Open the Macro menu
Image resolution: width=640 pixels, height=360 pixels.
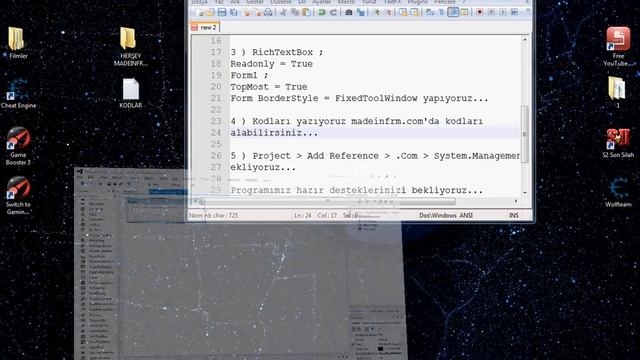click(x=346, y=2)
